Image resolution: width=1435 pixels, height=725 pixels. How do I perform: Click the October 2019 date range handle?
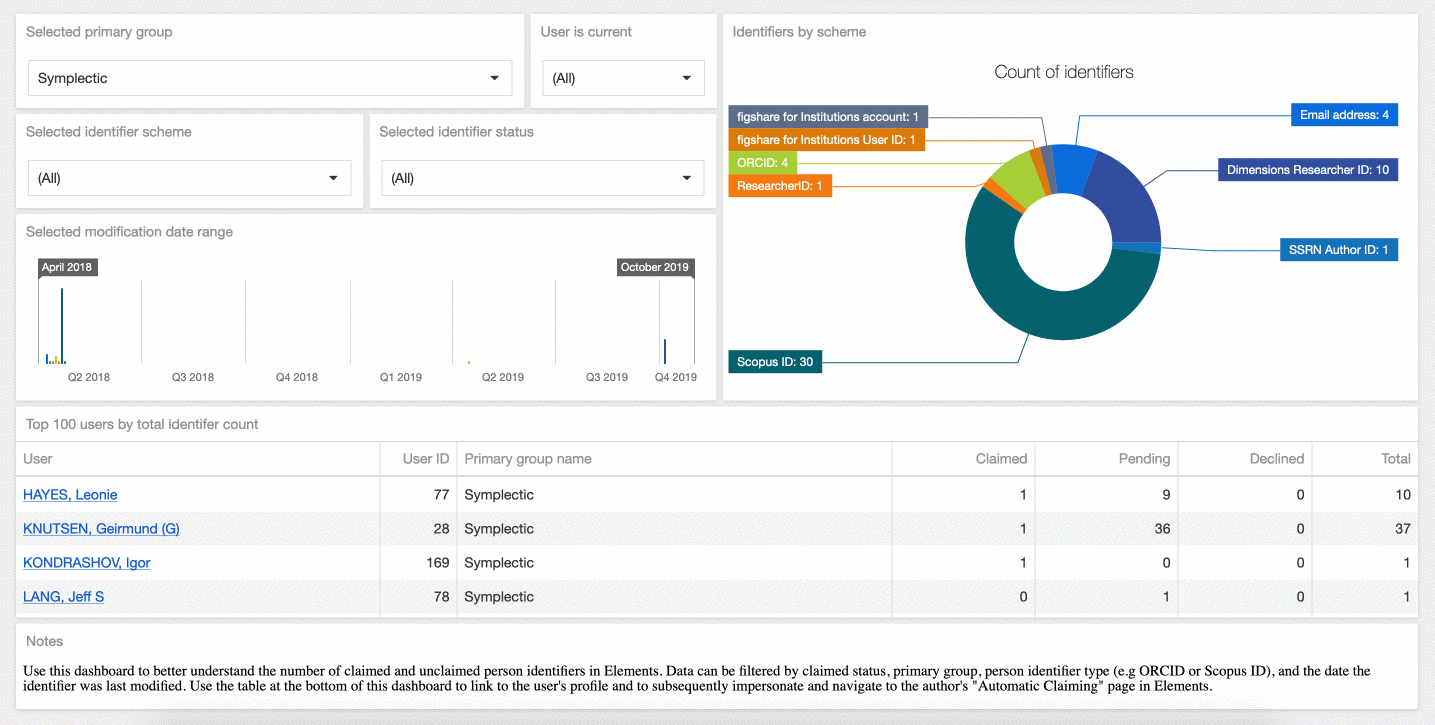[655, 267]
